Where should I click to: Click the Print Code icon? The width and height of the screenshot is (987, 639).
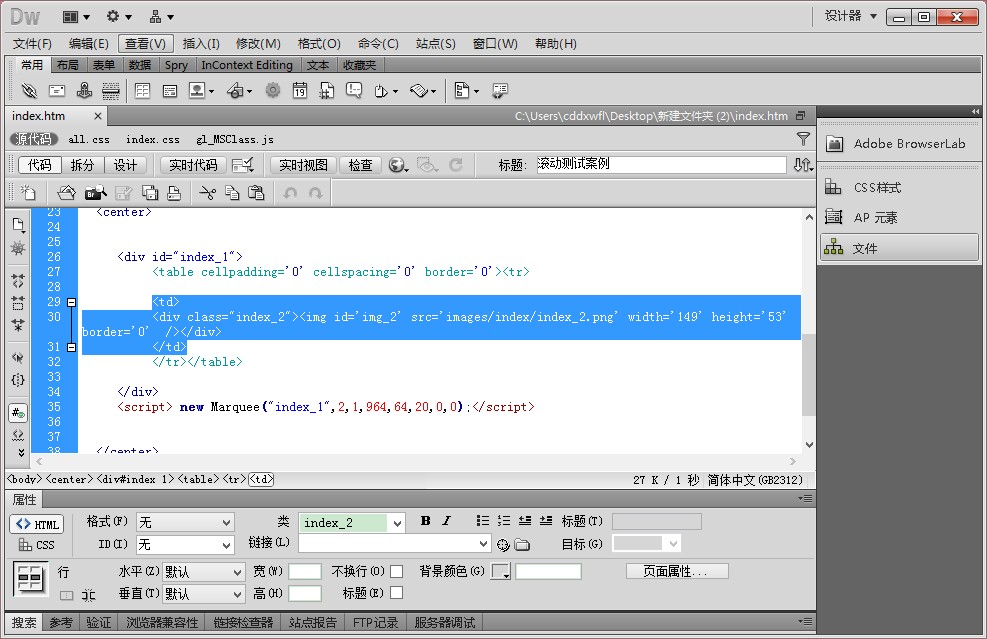coord(174,193)
